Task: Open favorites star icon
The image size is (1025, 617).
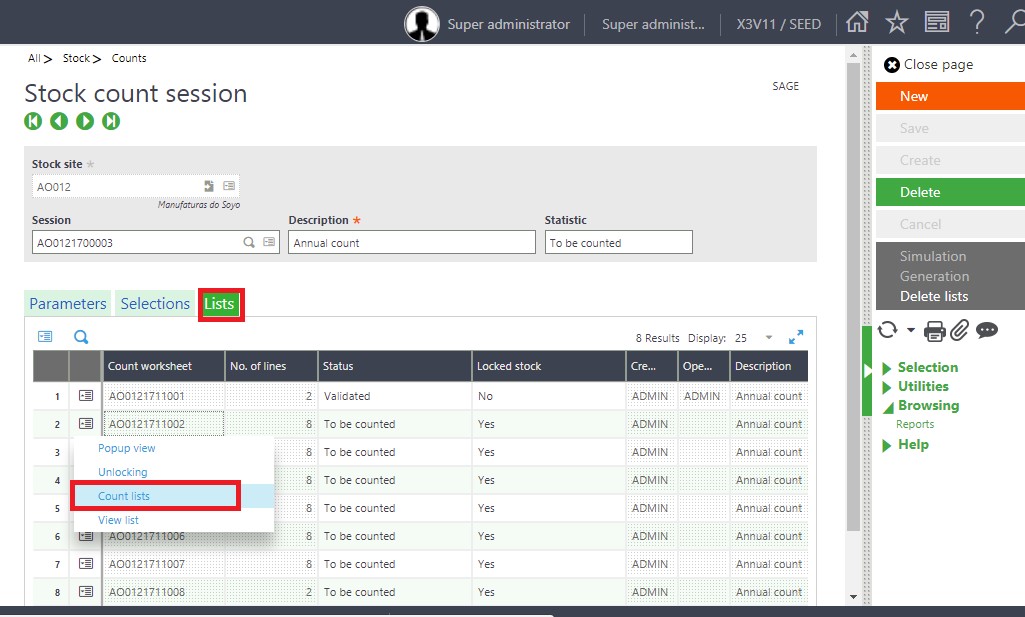Action: [x=897, y=22]
